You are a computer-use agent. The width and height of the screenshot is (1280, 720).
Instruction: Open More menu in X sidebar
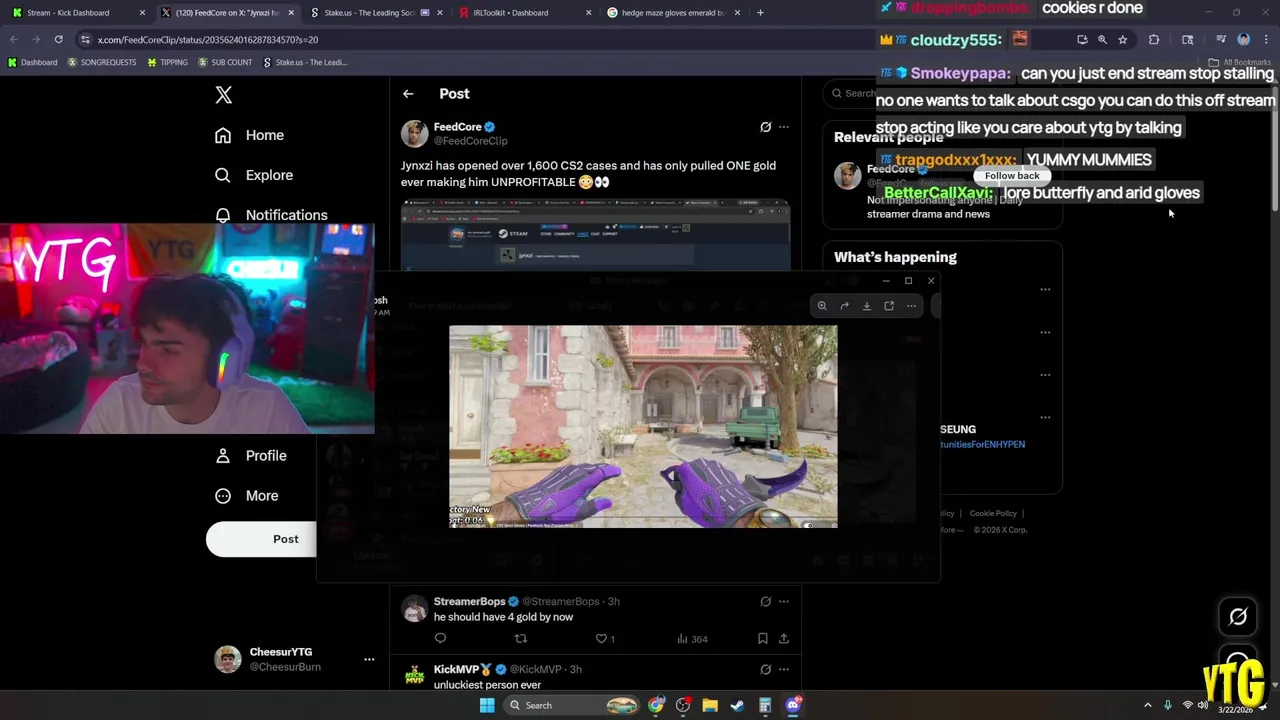tap(246, 496)
